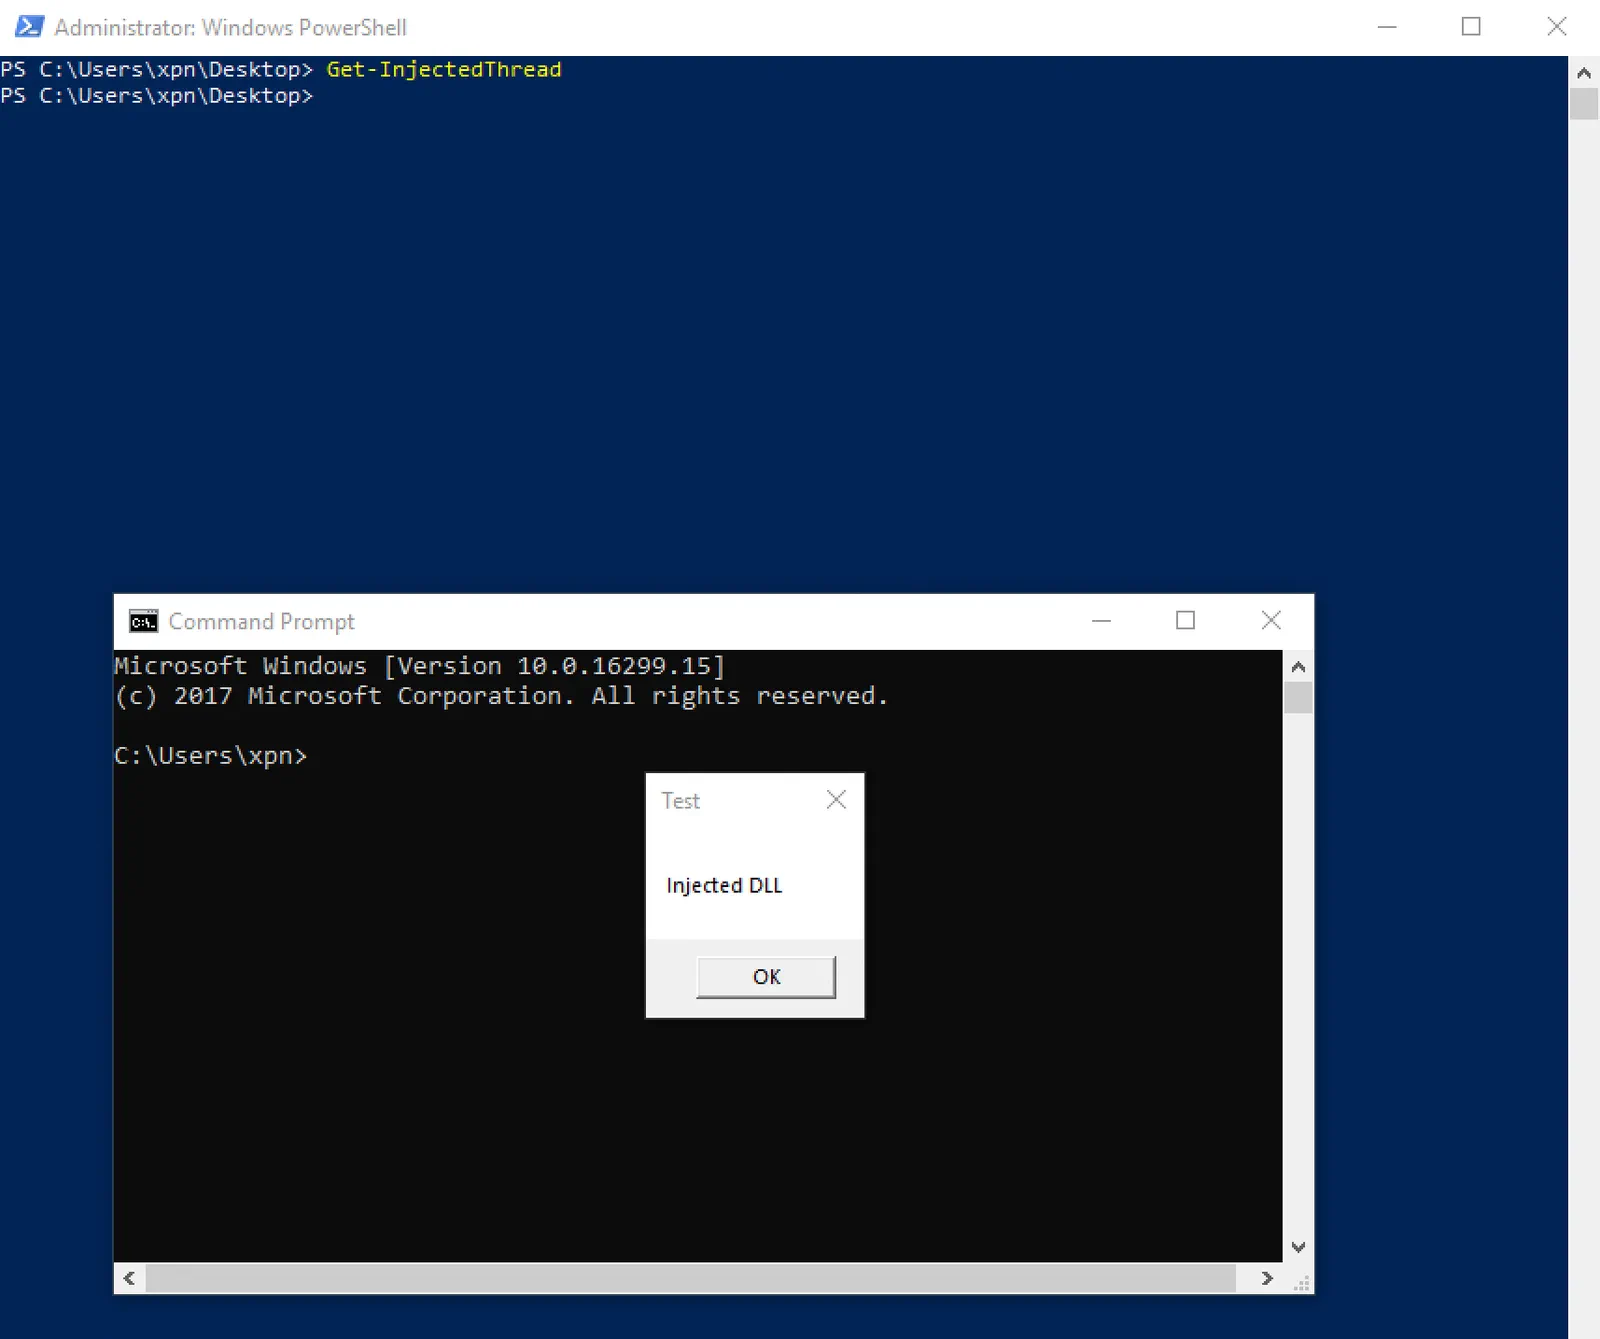Image resolution: width=1600 pixels, height=1339 pixels.
Task: Click the PowerShell vertical scrollbar thumb
Action: point(1584,104)
